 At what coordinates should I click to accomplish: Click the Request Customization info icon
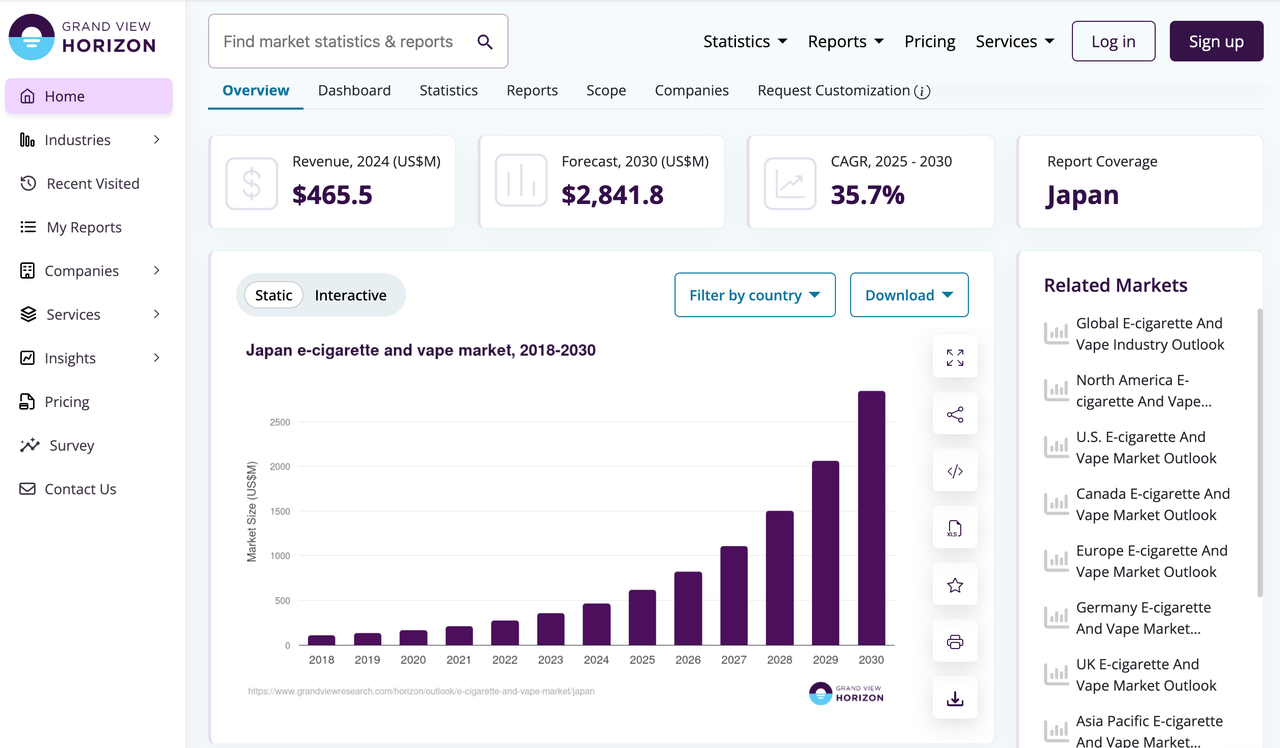pyautogui.click(x=922, y=91)
